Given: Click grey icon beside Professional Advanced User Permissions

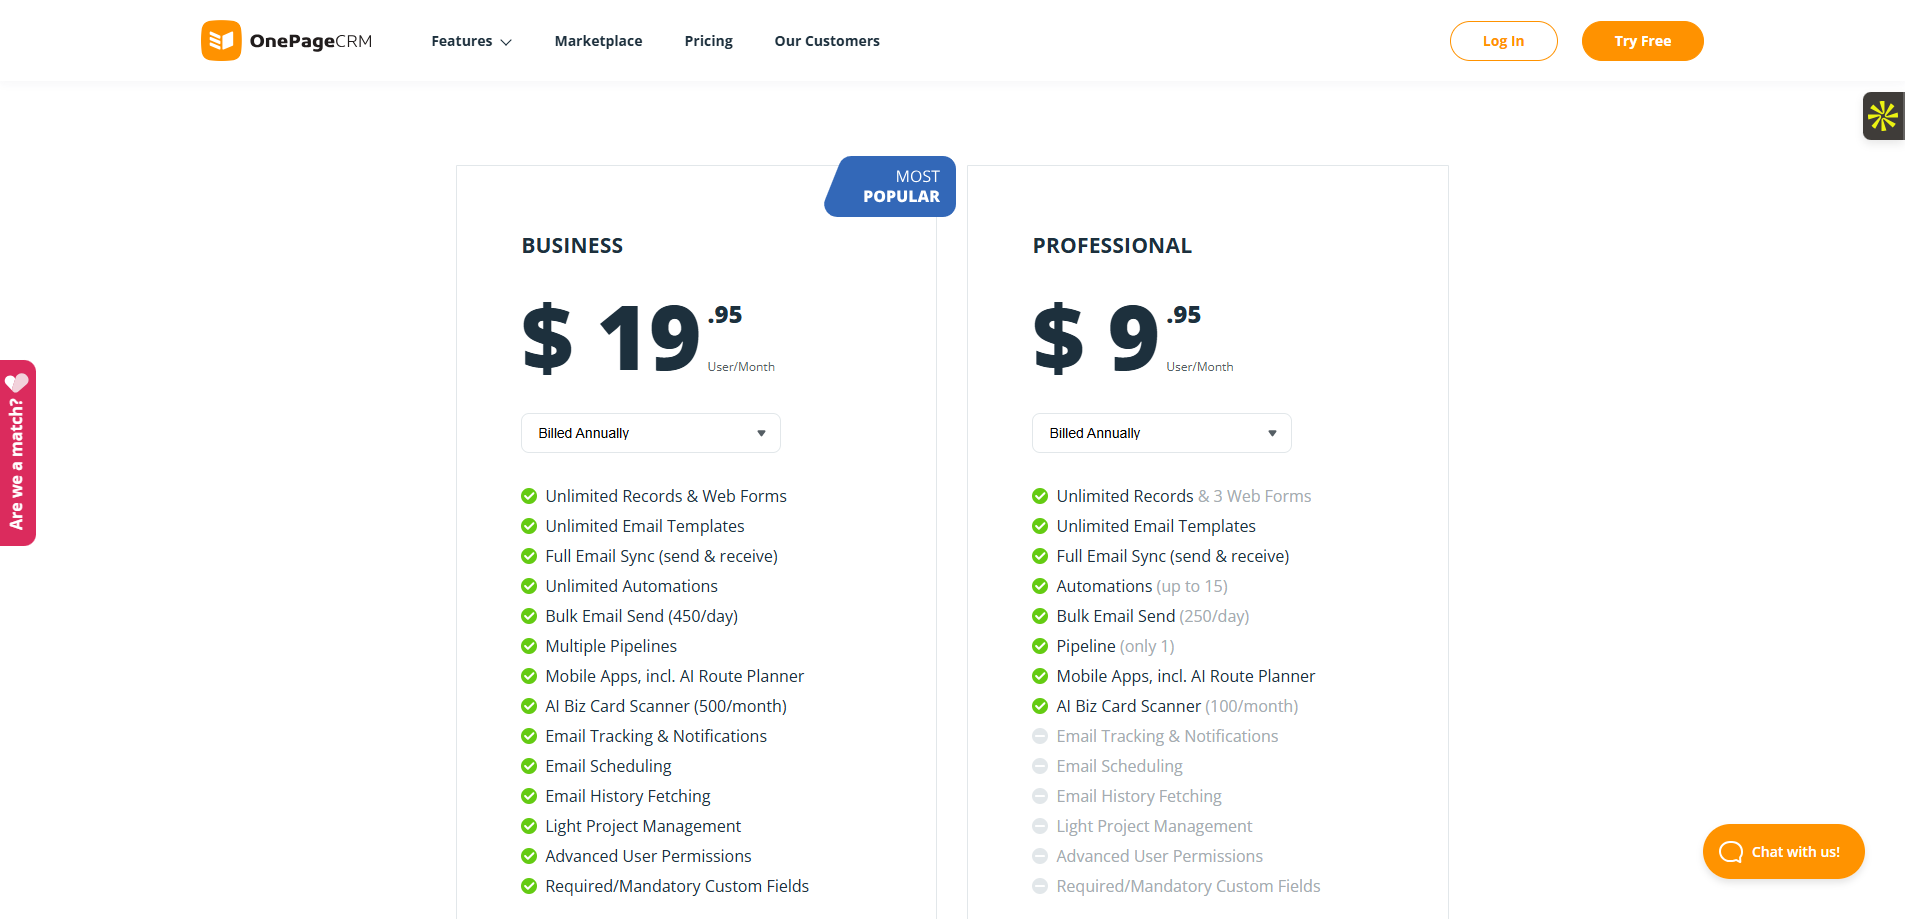Looking at the screenshot, I should point(1040,856).
